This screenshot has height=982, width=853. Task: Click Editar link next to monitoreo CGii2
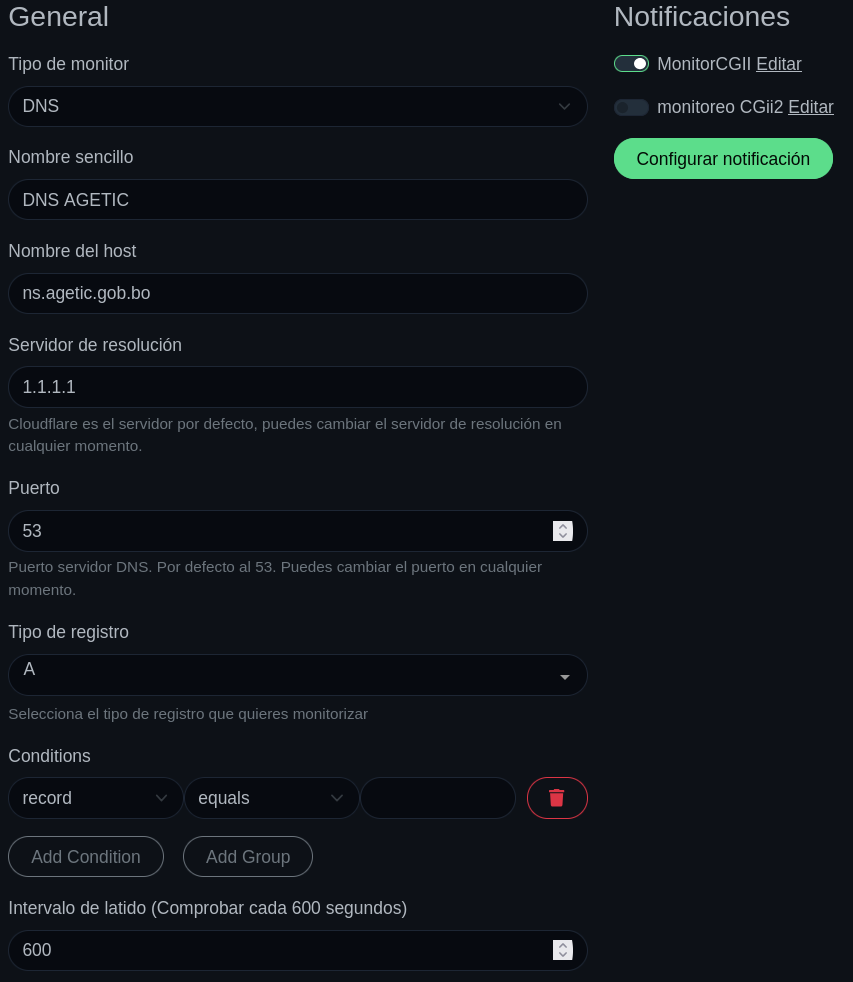pos(810,107)
